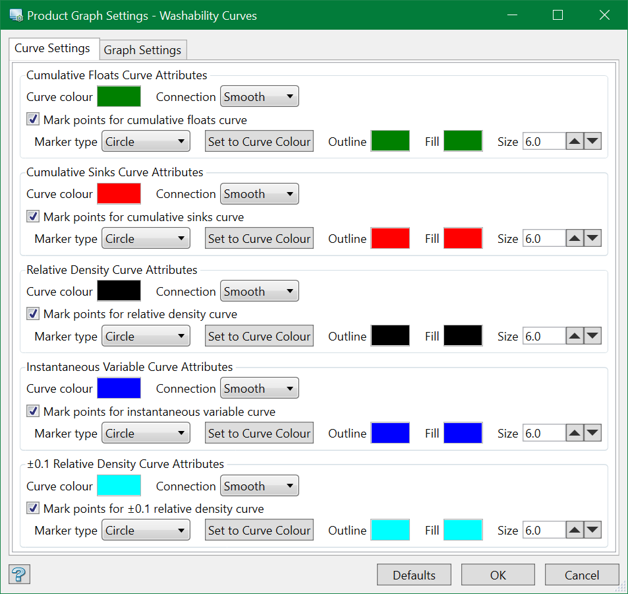
Task: Click Set to Curve Colour for ±0.1 relative density
Action: pos(259,530)
